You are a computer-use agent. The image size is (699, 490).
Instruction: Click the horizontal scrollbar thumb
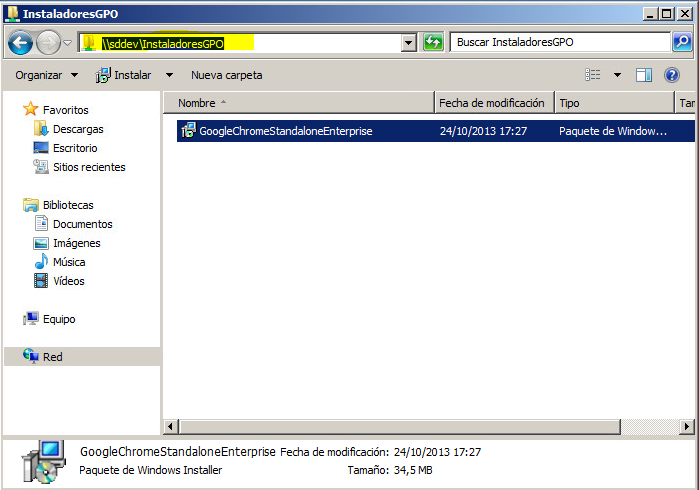tap(399, 427)
